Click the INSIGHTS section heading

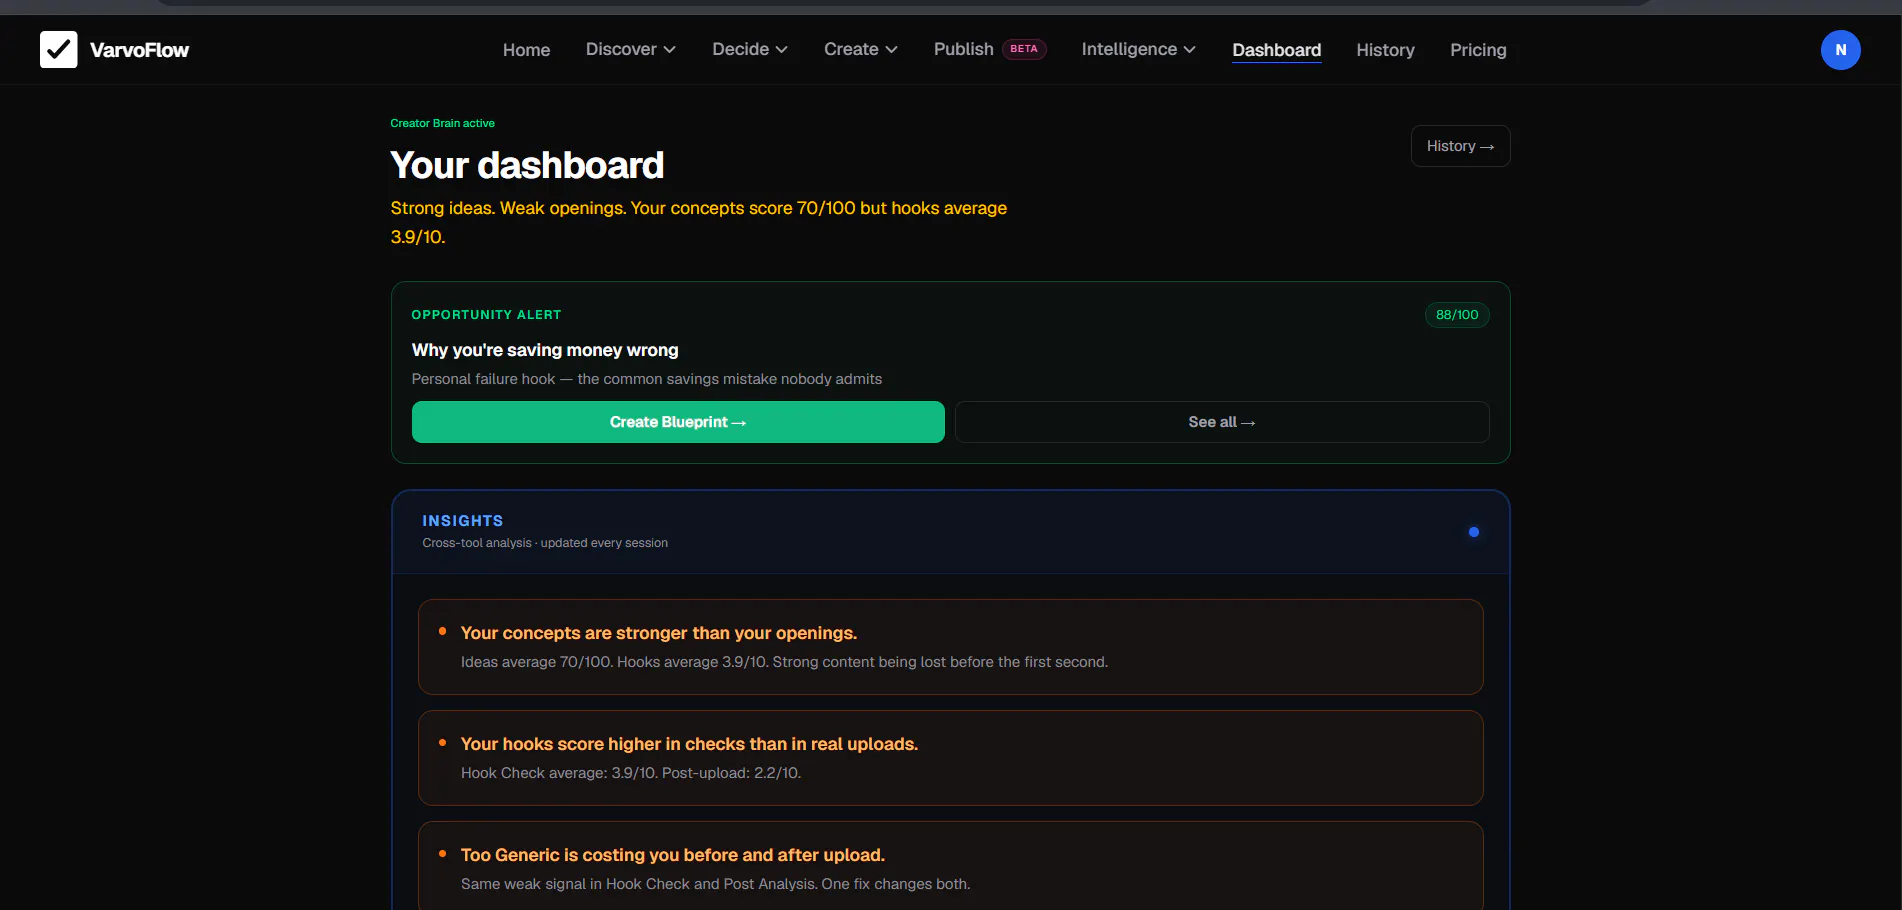coord(463,521)
